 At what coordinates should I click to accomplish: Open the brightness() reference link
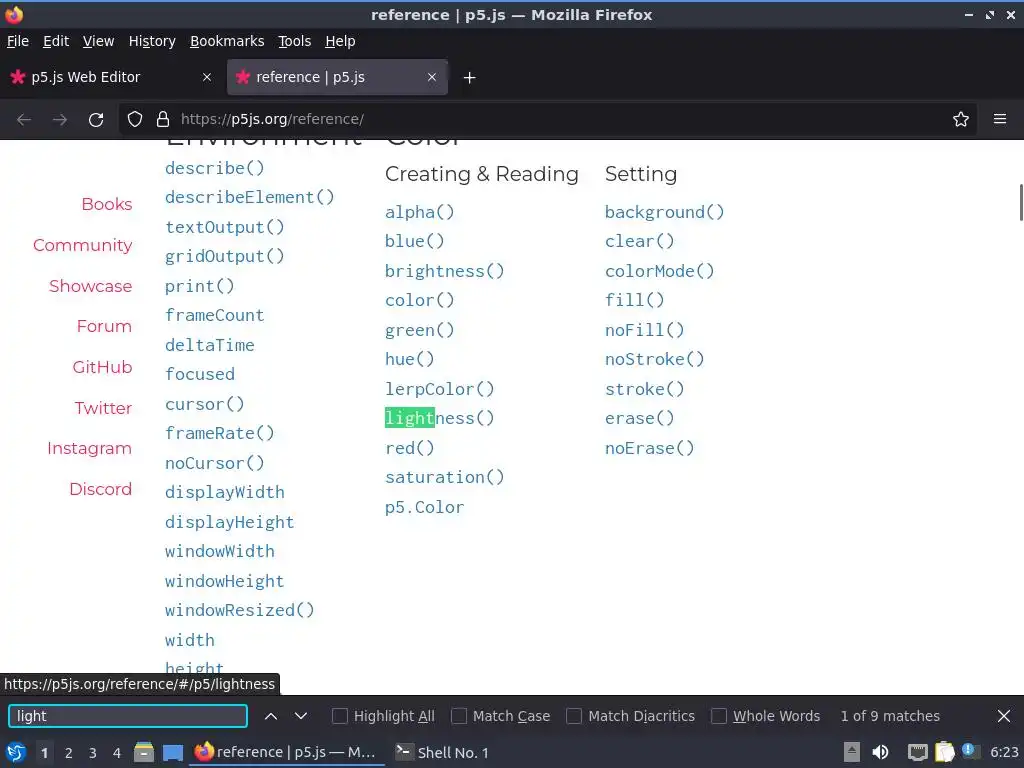pyautogui.click(x=445, y=271)
